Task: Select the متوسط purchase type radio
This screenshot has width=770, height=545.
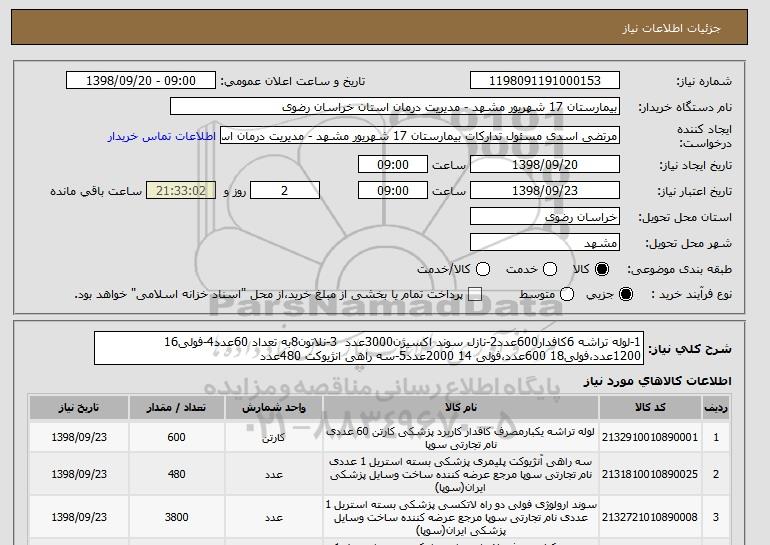Action: (567, 294)
